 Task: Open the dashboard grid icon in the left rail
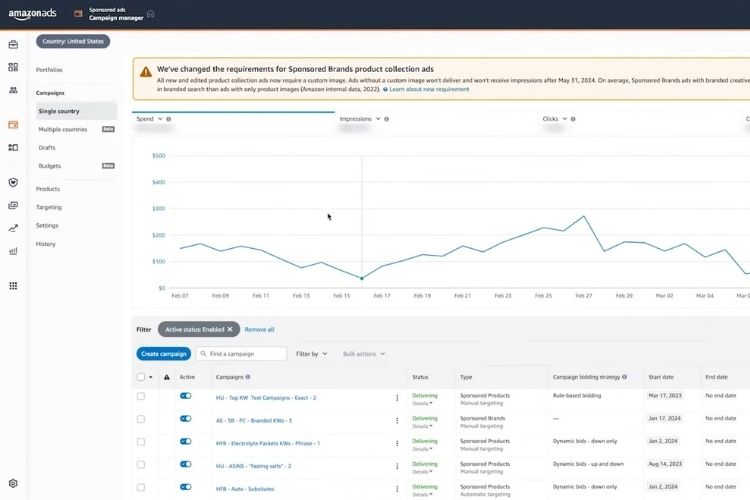13,67
